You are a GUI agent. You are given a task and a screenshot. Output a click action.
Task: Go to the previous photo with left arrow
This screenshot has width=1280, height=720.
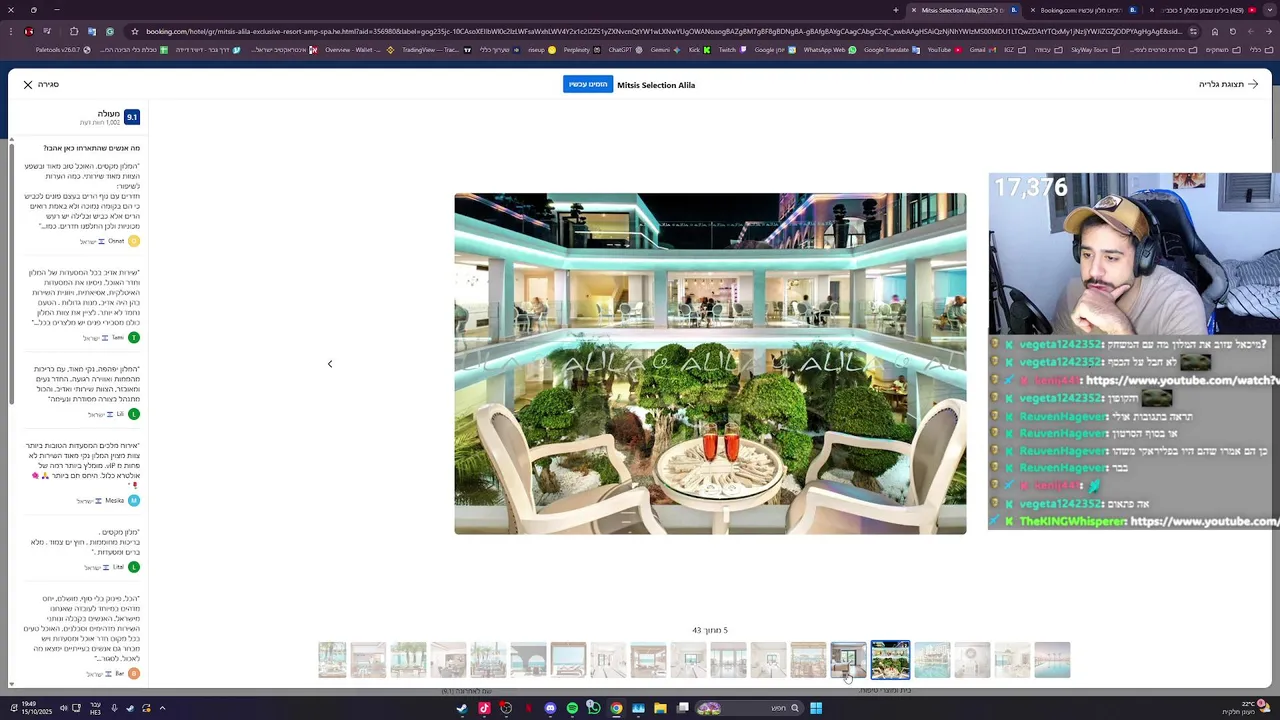click(330, 364)
